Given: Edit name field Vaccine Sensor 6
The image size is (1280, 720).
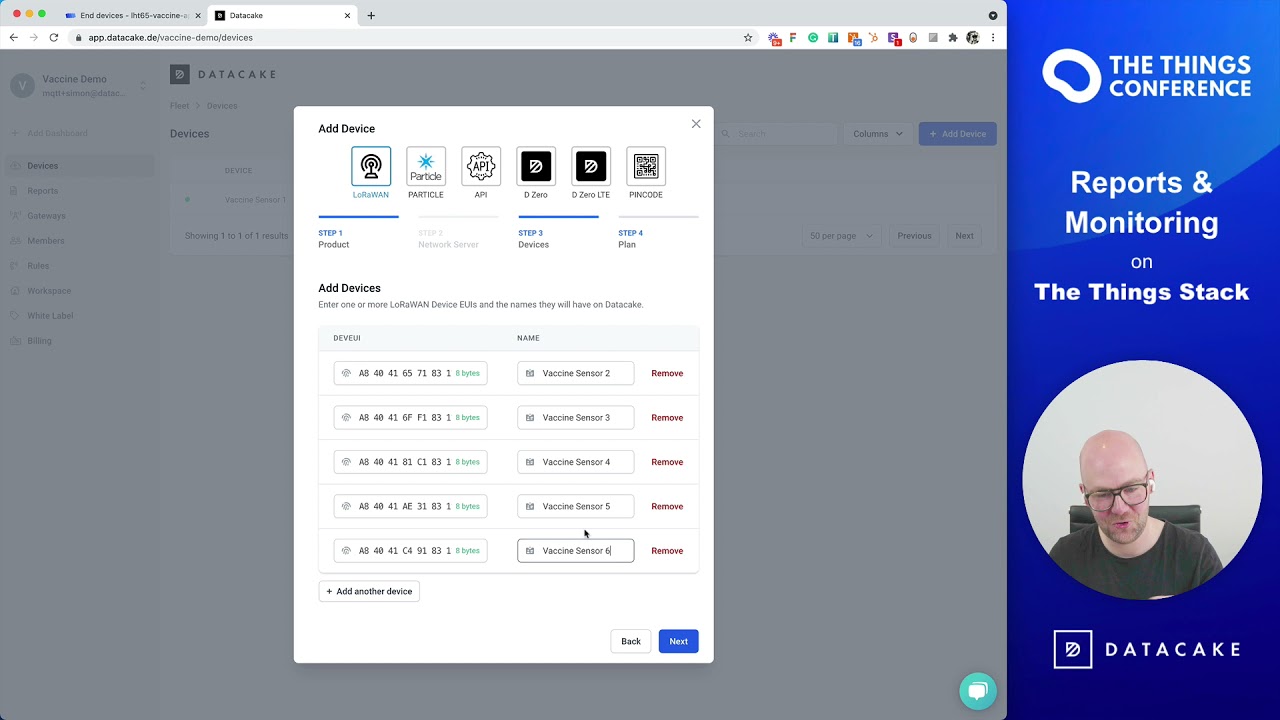Looking at the screenshot, I should (x=575, y=551).
